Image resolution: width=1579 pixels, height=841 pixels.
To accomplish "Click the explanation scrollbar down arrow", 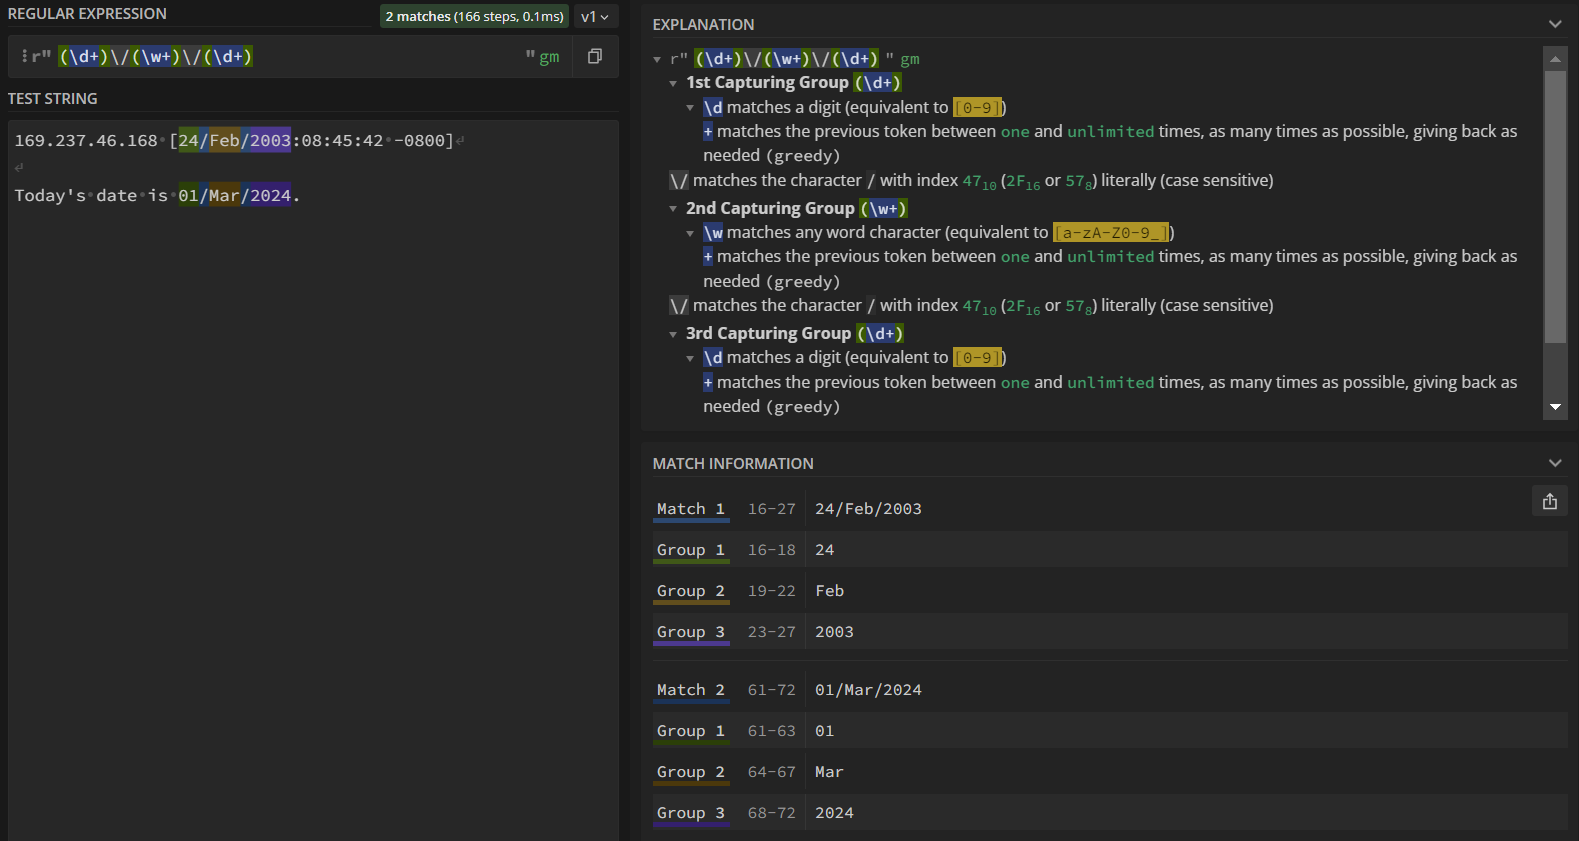I will 1555,407.
